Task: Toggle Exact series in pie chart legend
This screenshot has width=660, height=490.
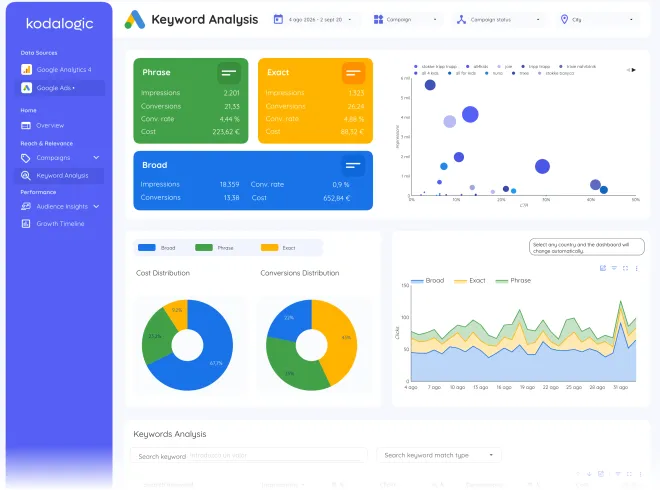Action: (x=278, y=248)
